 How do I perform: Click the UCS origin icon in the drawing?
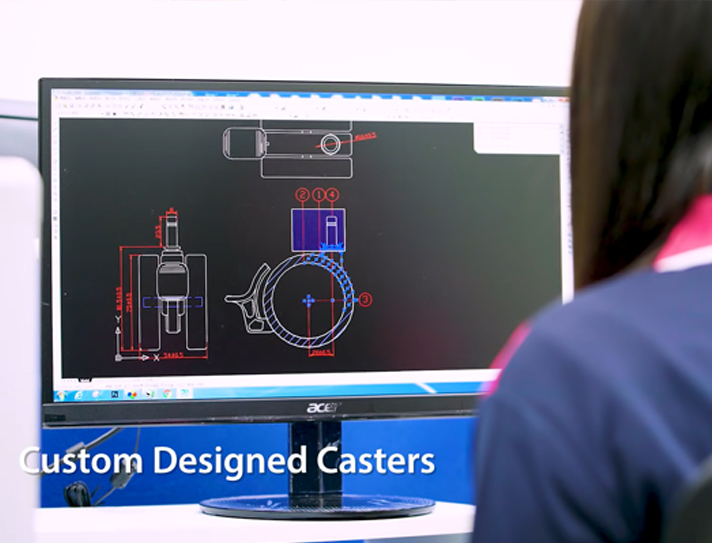120,356
